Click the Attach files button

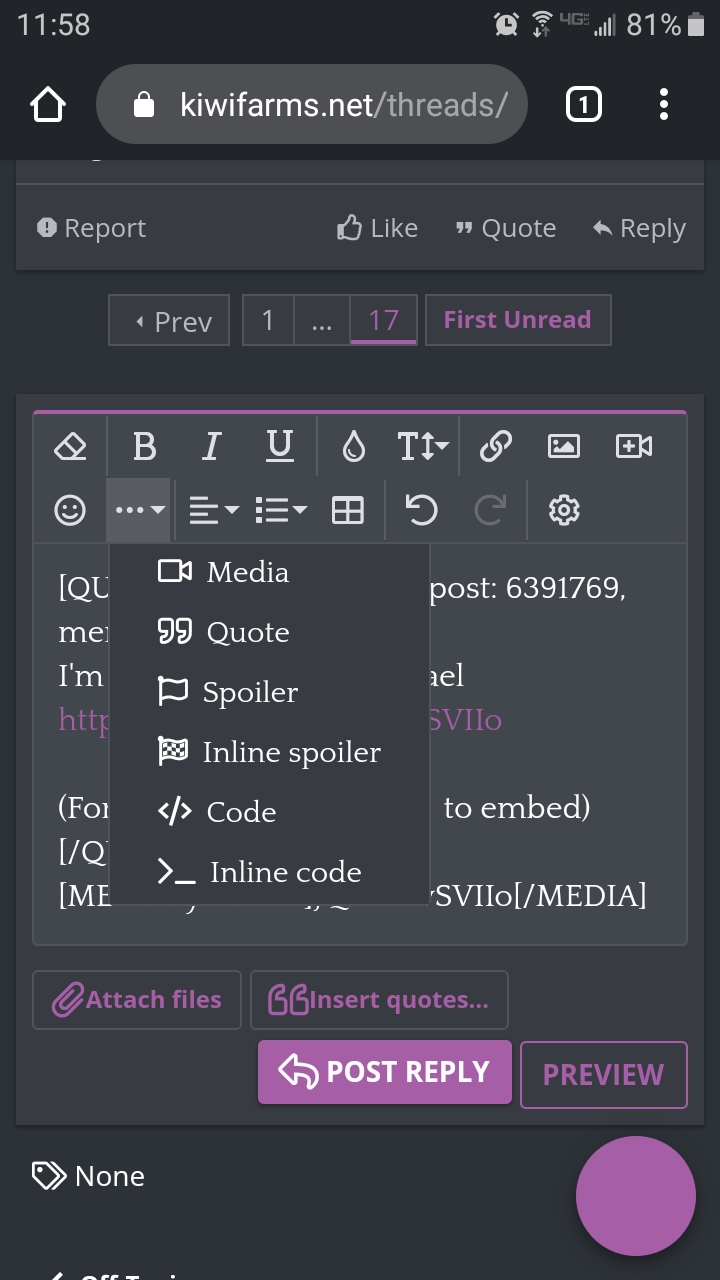(137, 1000)
